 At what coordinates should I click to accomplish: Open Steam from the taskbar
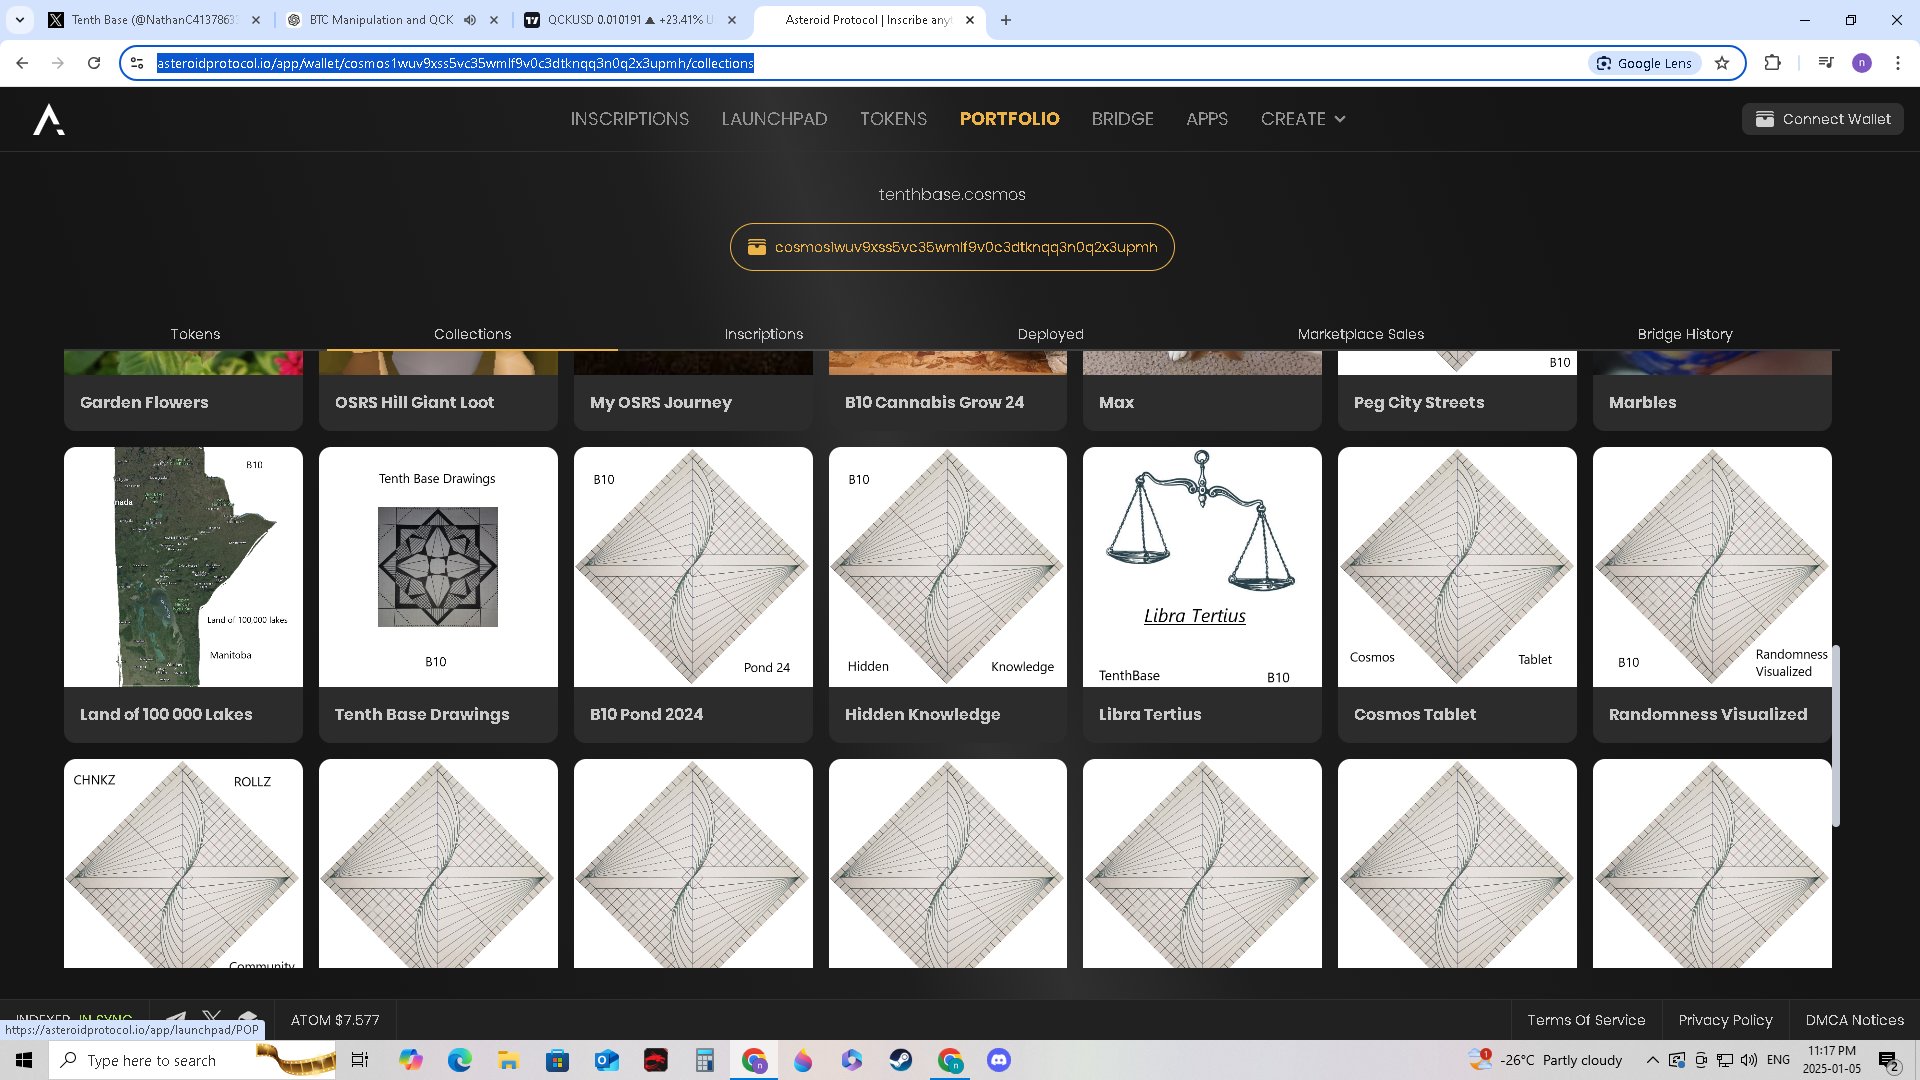[900, 1060]
